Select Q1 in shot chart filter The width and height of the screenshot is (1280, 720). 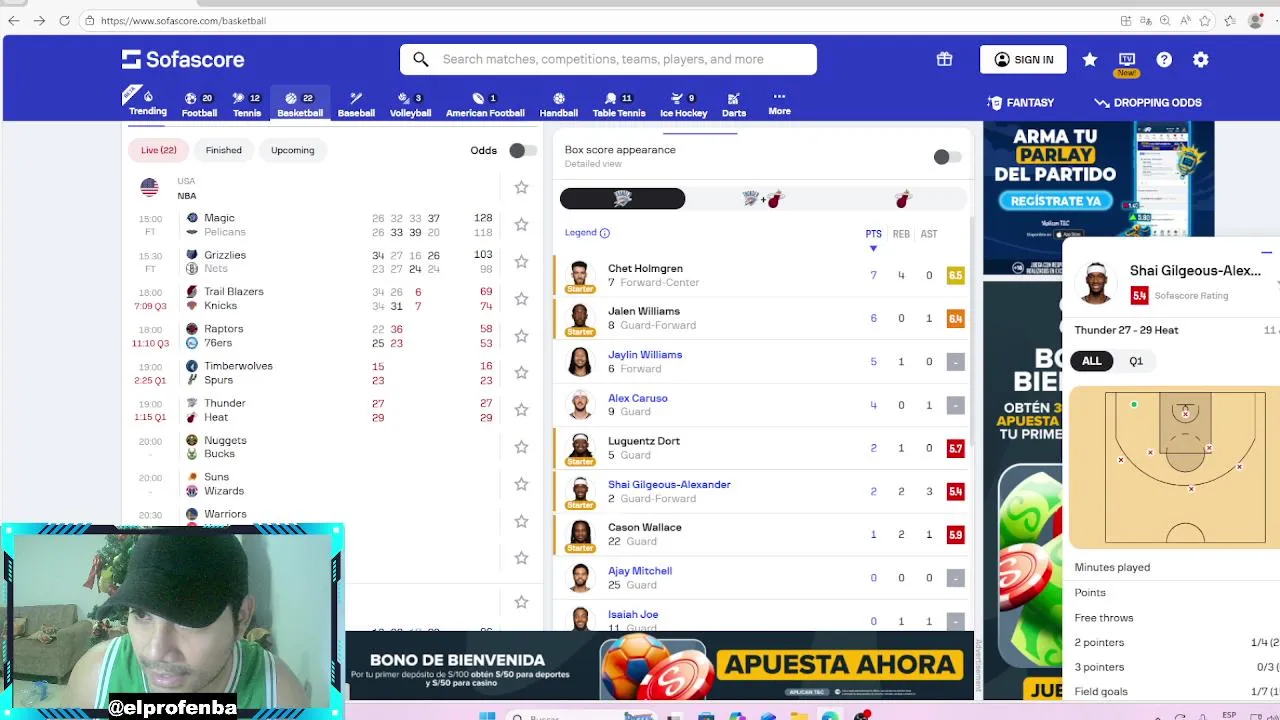click(x=1136, y=361)
